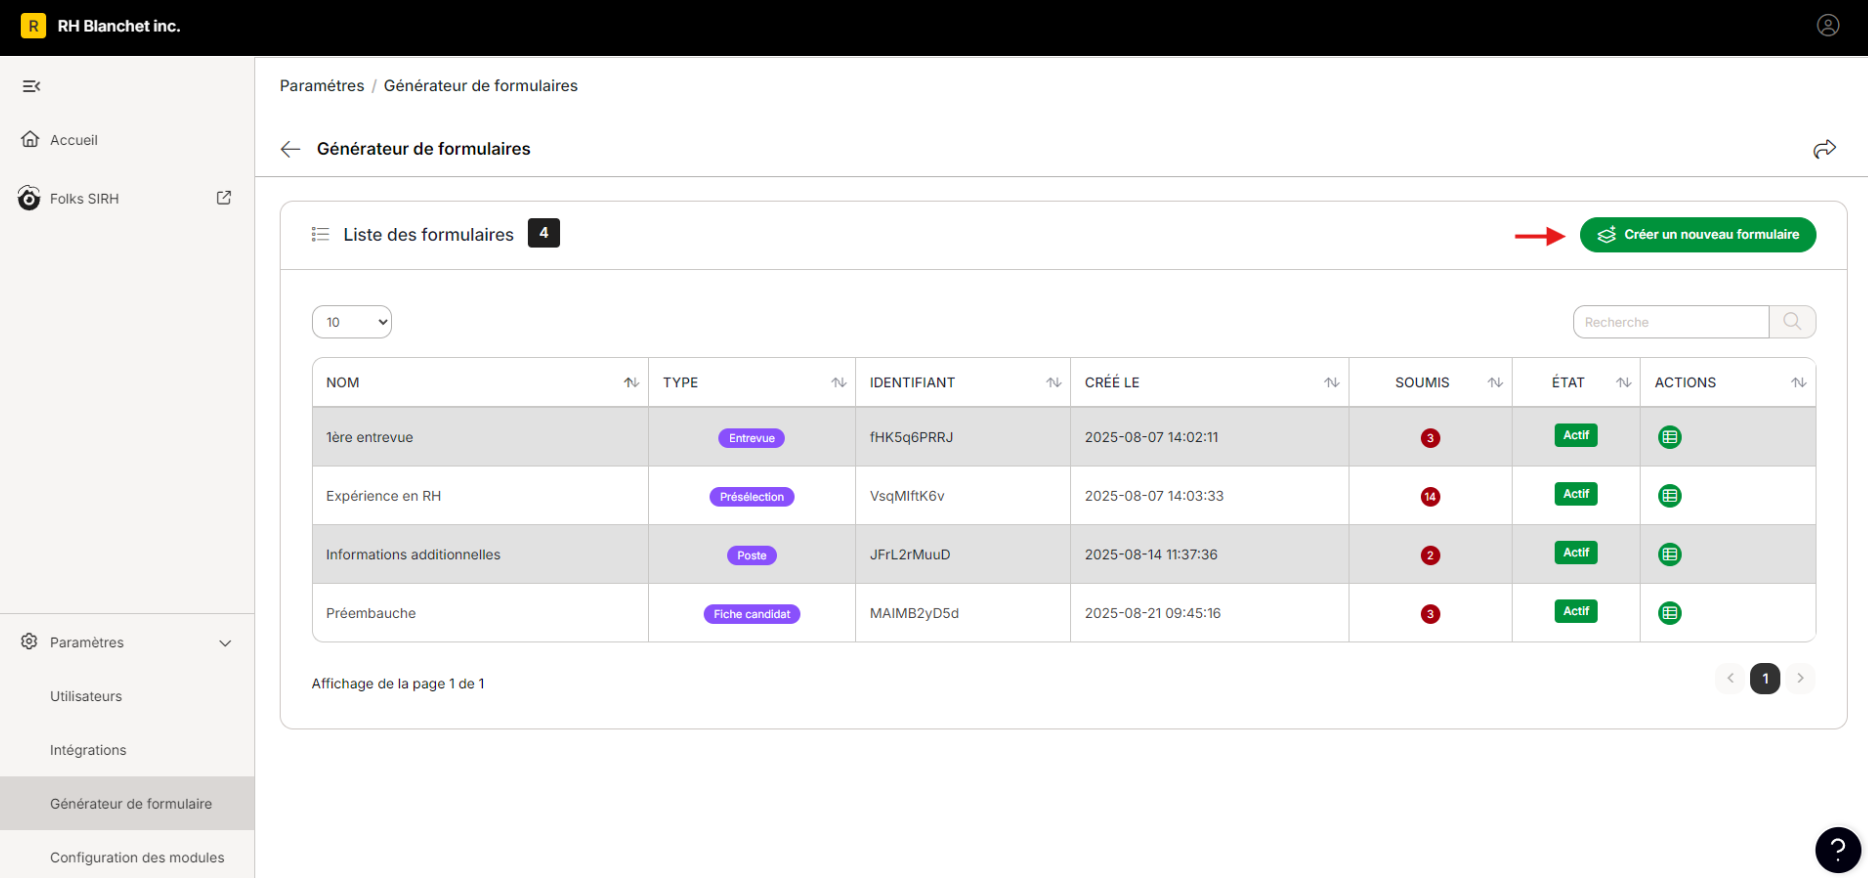Click into the Recherche search field

tap(1671, 322)
